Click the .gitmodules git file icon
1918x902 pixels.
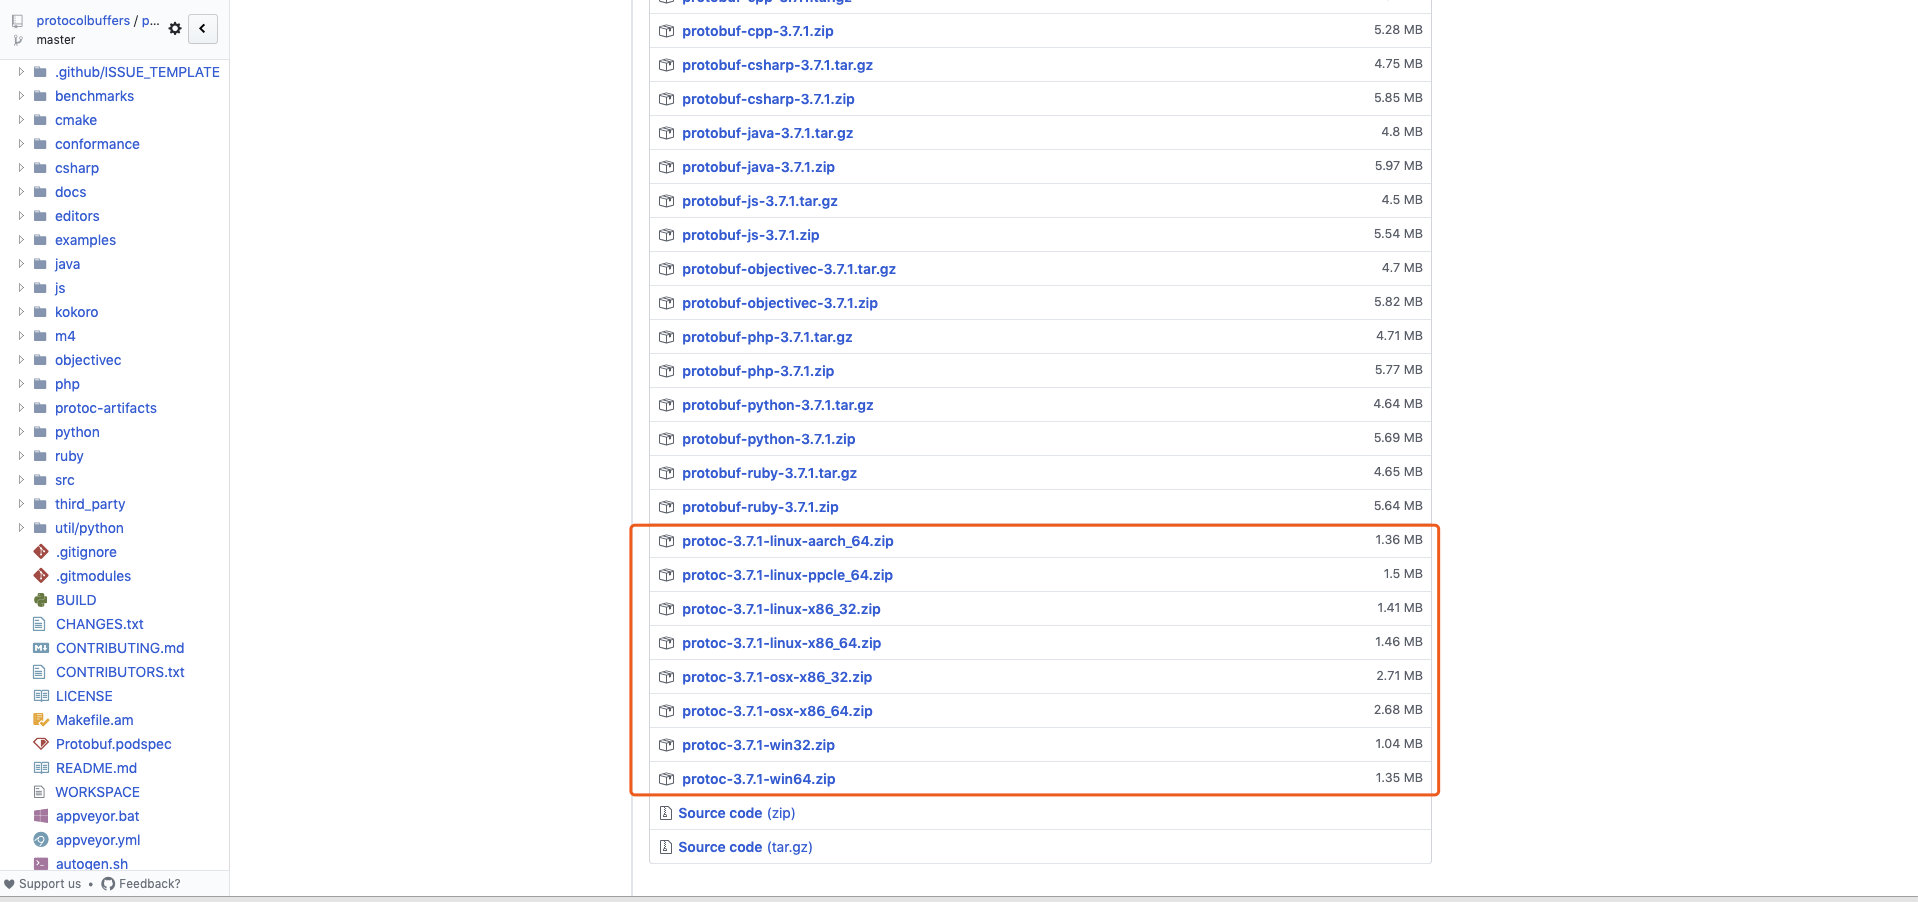click(41, 576)
